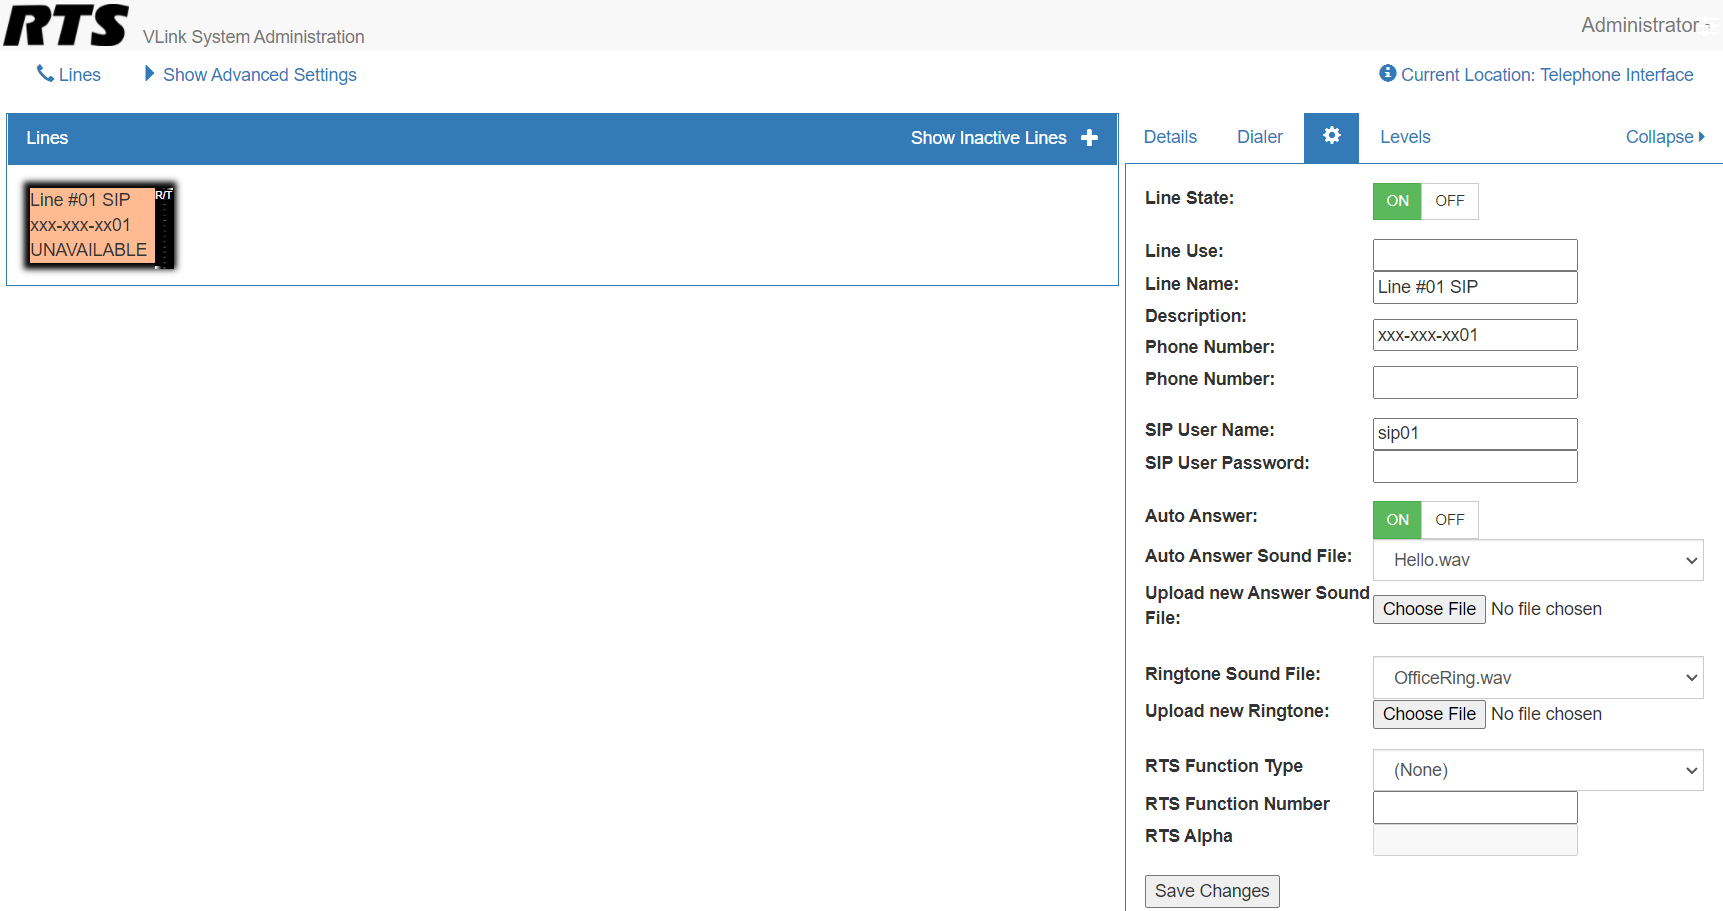Select the phone icon beside Lines
Viewport: 1723px width, 911px height.
[x=42, y=73]
